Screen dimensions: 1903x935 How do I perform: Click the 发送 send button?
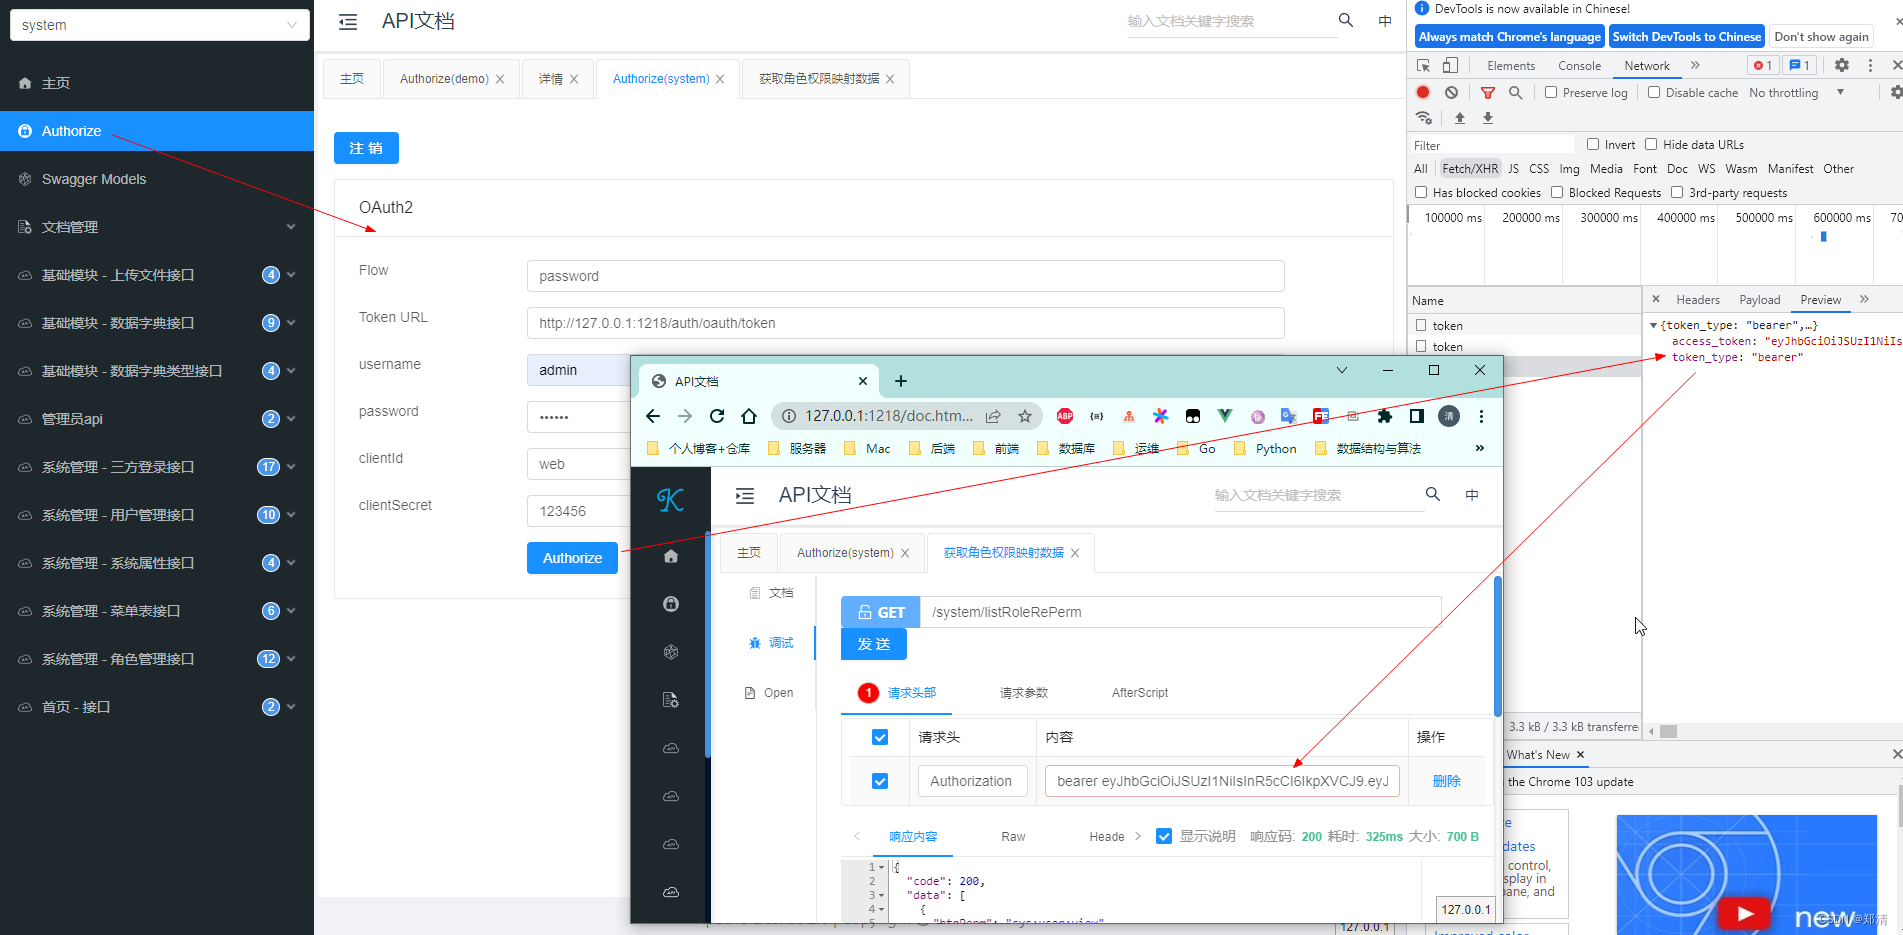pos(873,643)
